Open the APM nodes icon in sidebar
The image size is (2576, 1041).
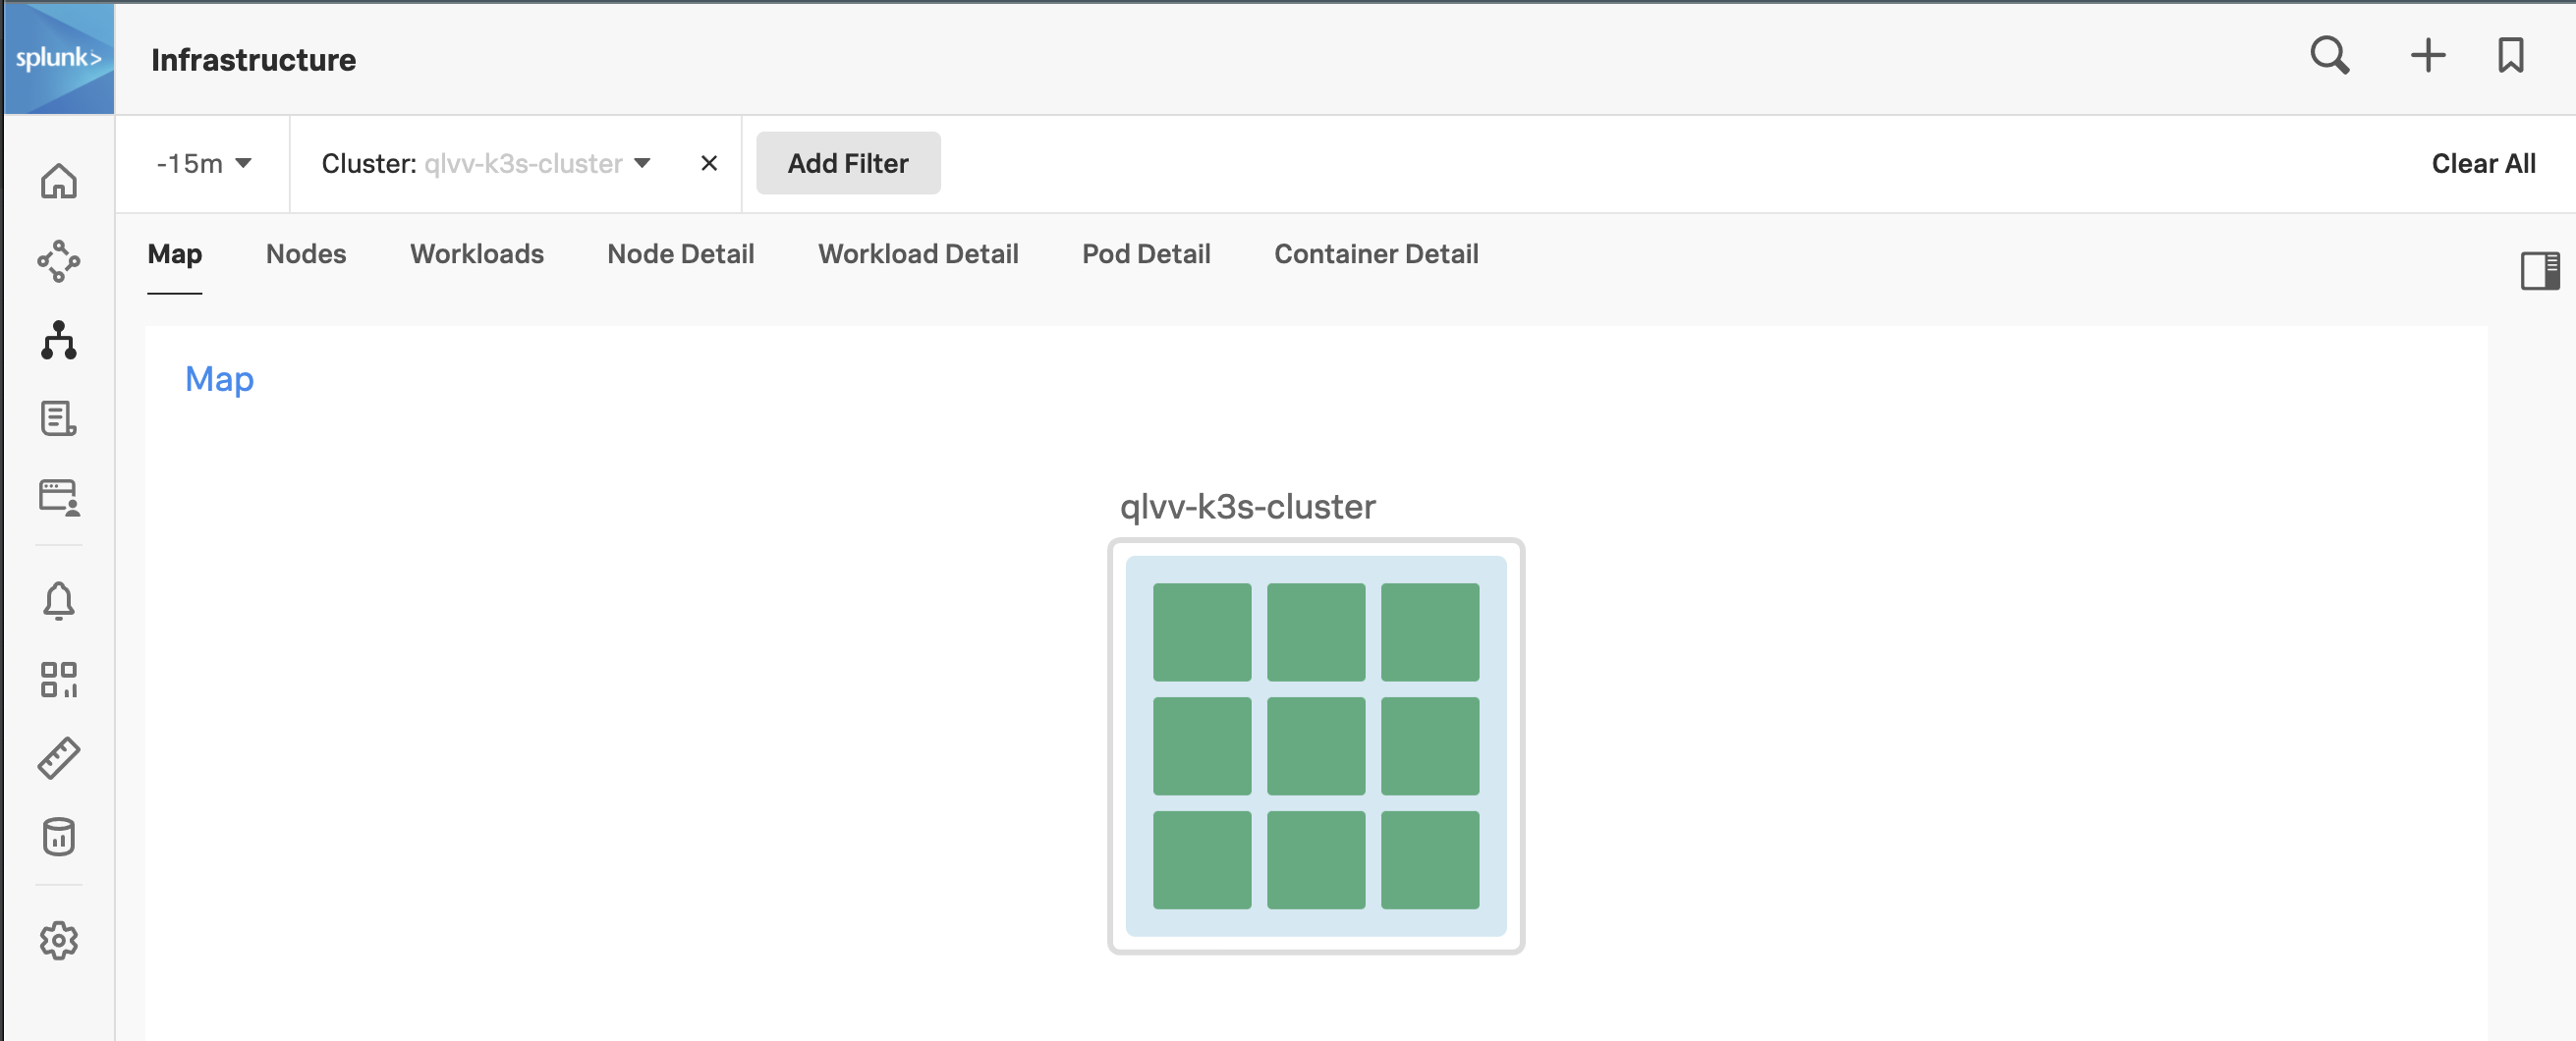(x=59, y=261)
